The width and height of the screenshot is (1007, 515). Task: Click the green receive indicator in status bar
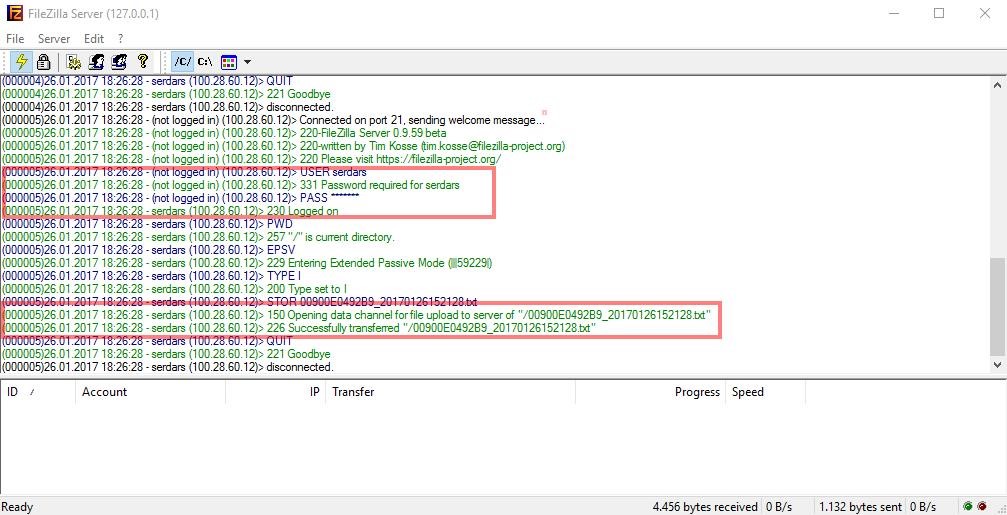pyautogui.click(x=967, y=507)
